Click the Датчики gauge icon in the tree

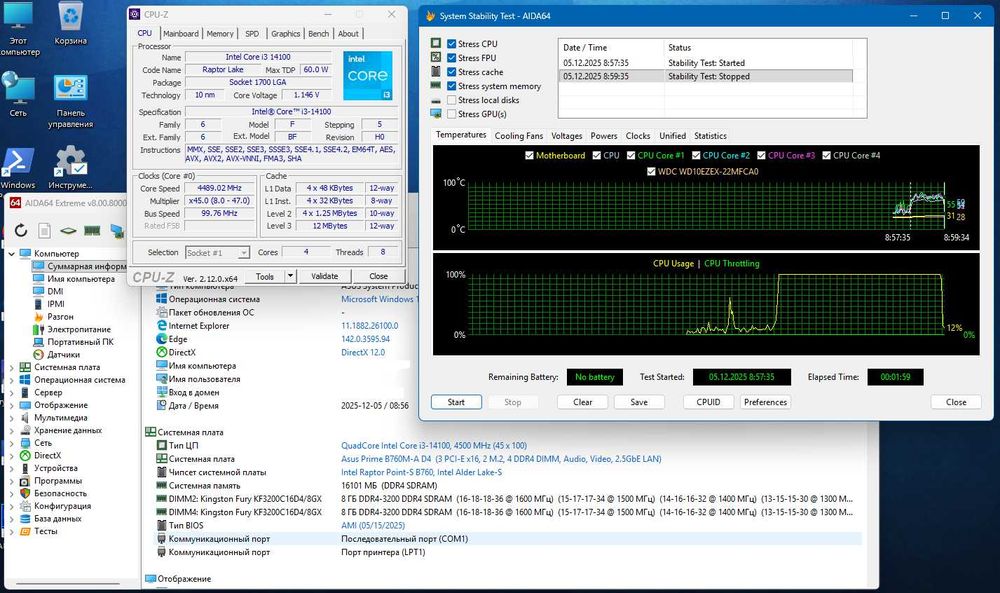(x=38, y=354)
